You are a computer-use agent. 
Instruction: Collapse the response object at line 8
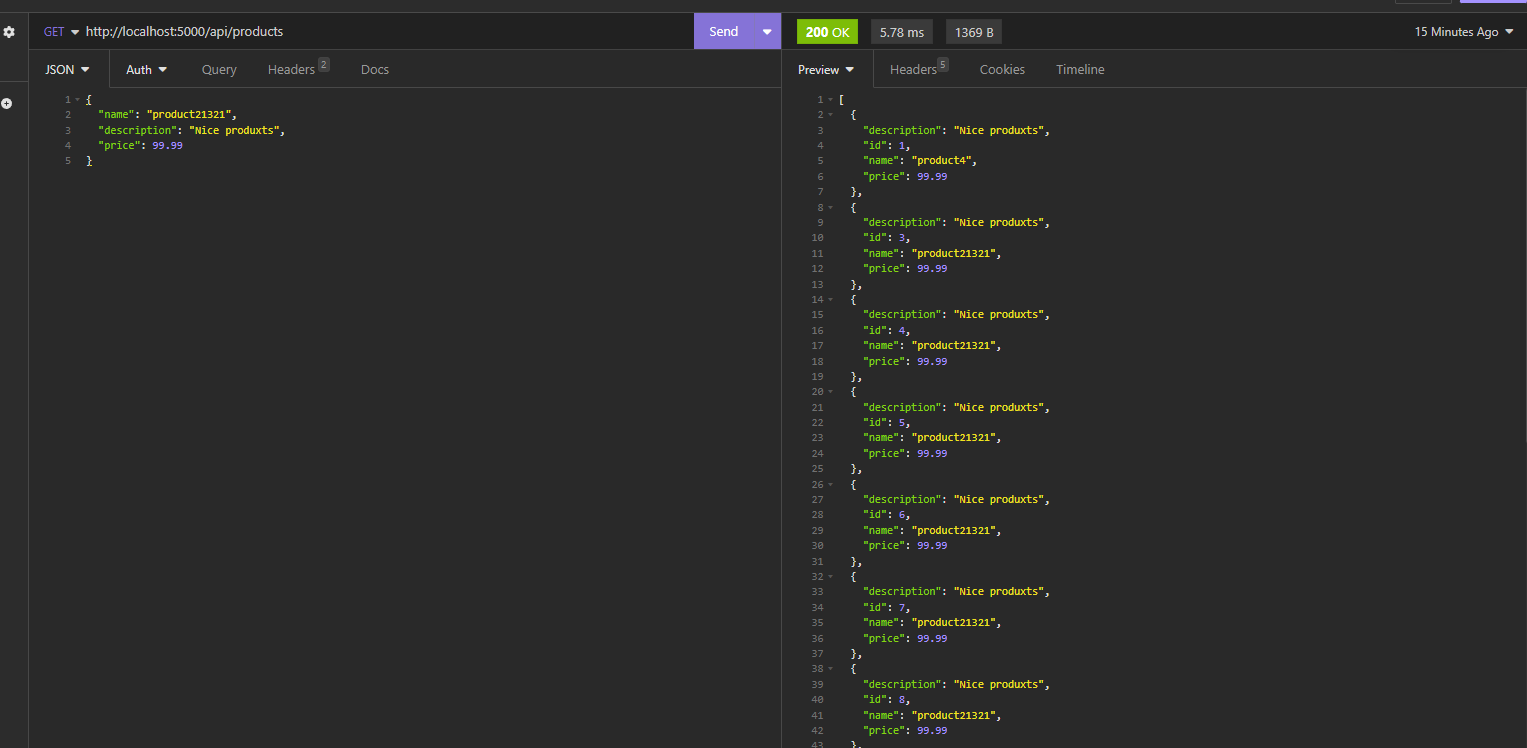[830, 207]
